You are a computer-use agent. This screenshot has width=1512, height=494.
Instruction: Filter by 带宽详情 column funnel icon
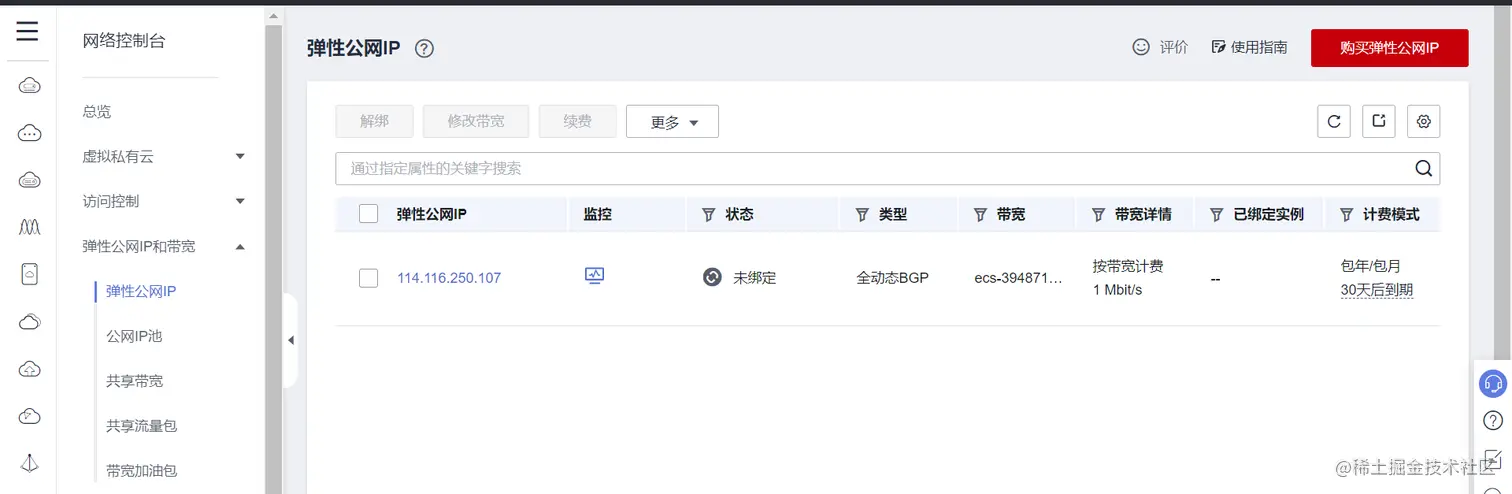1098,215
